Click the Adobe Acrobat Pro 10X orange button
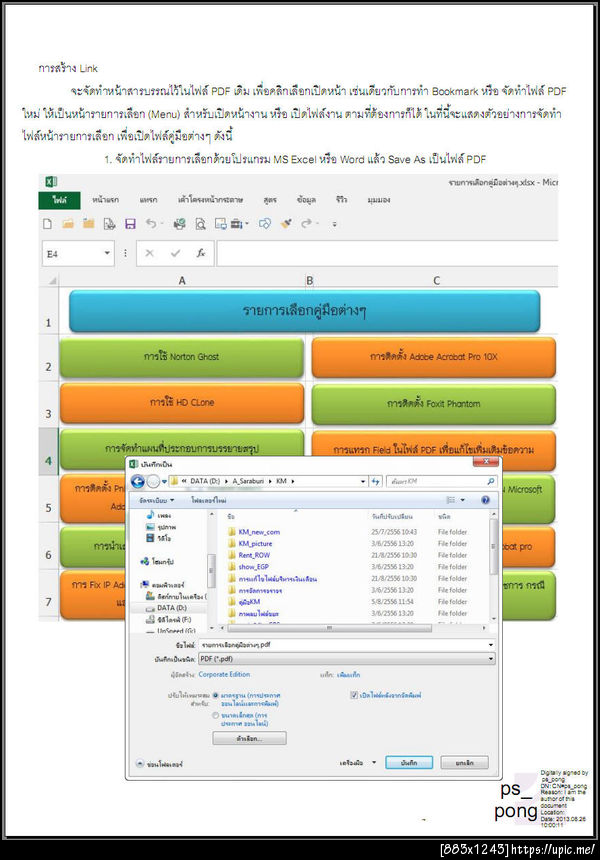 [x=433, y=357]
